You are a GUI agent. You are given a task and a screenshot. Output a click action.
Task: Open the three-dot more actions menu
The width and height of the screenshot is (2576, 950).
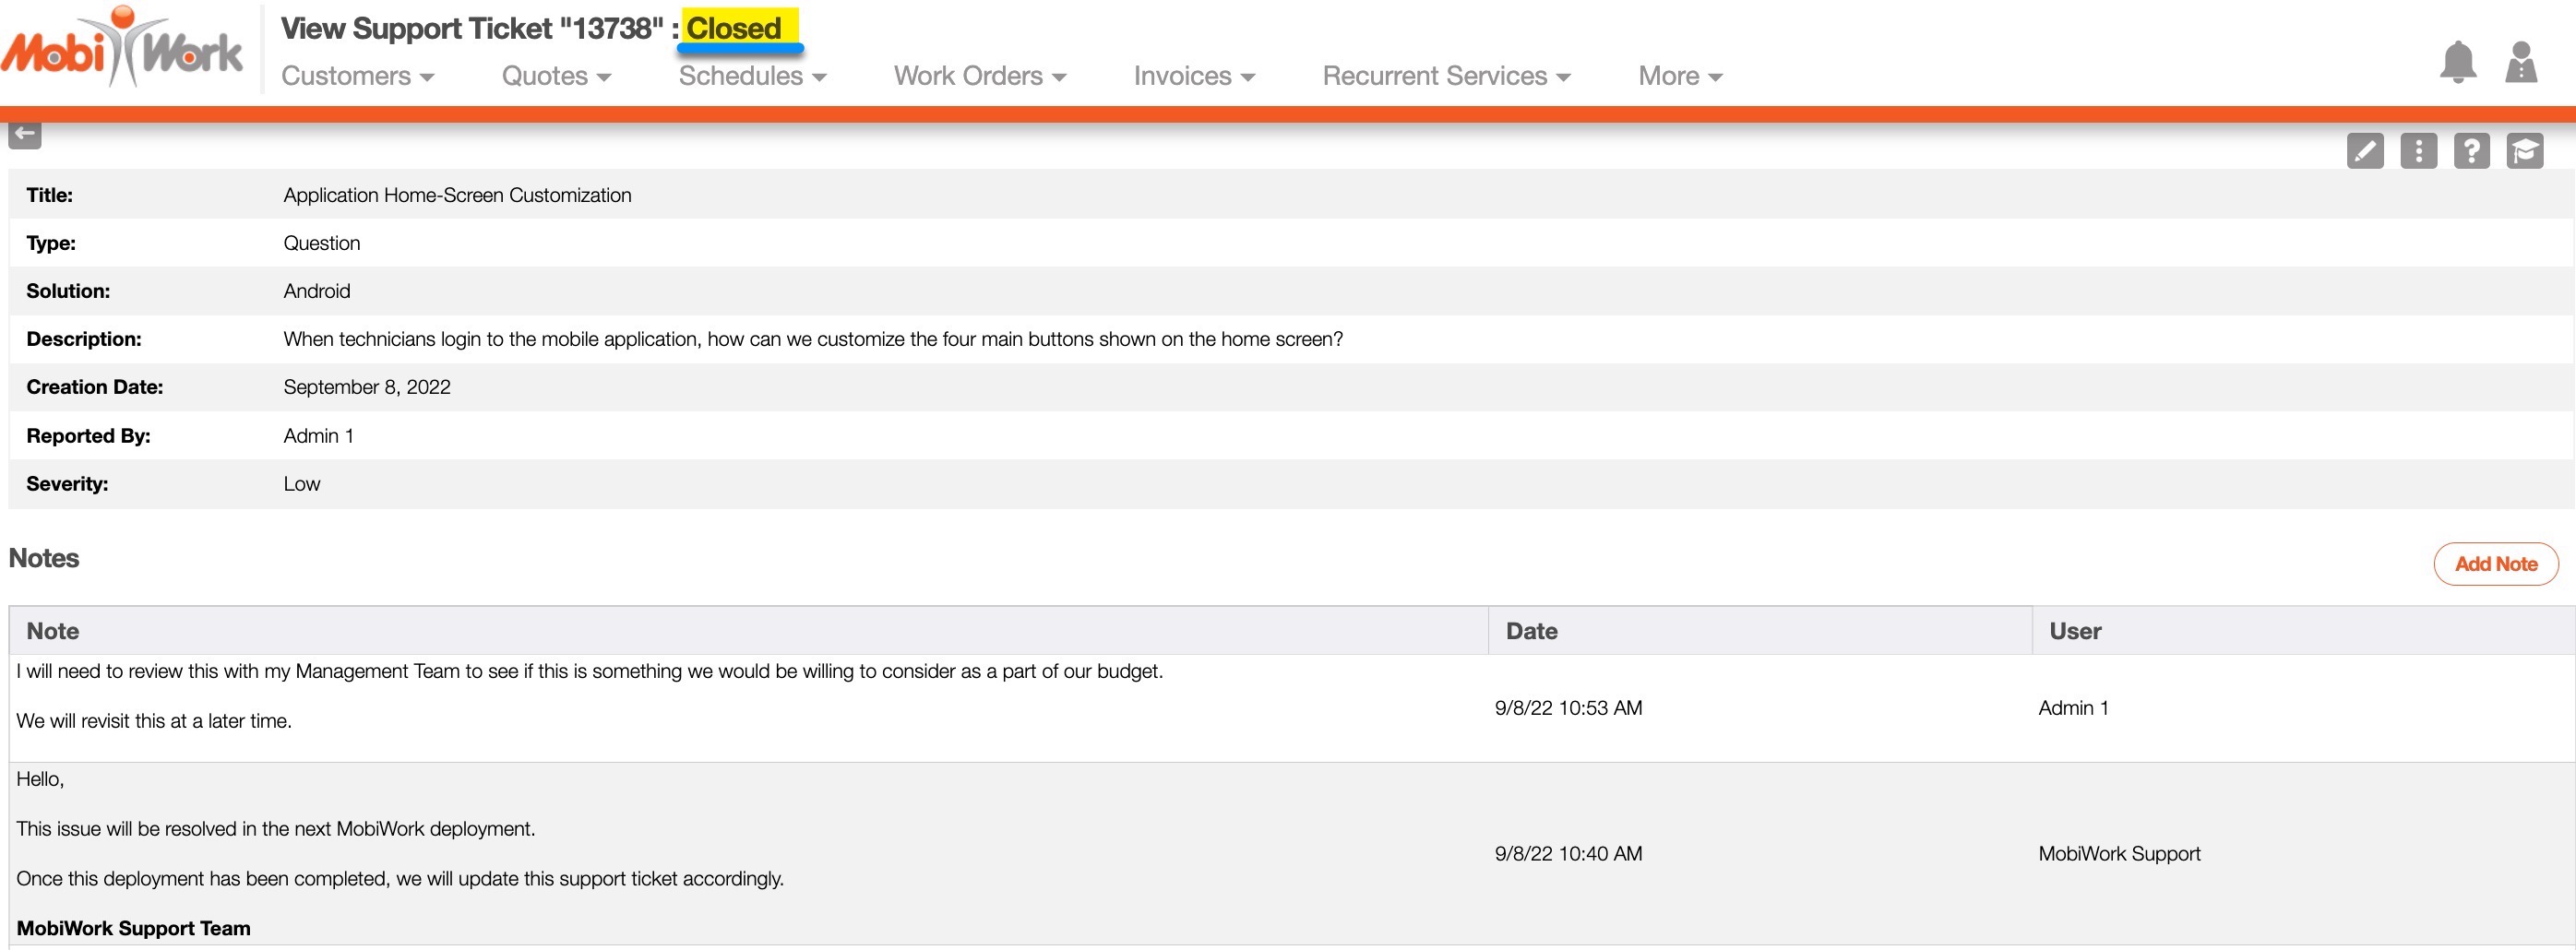point(2418,151)
